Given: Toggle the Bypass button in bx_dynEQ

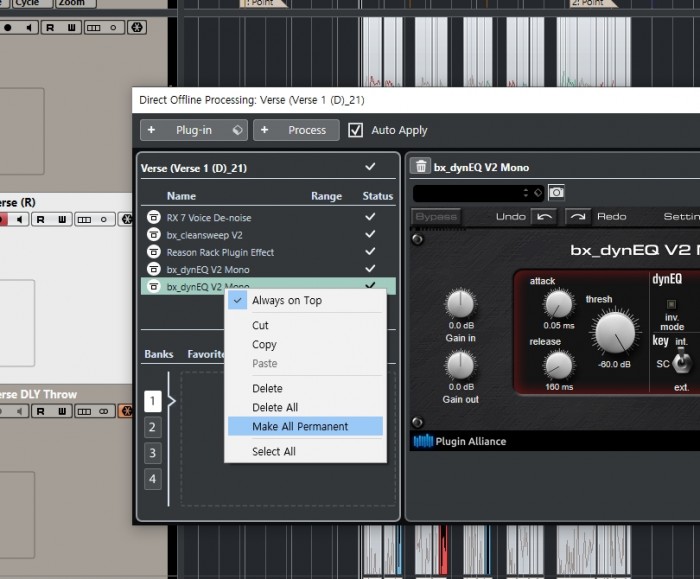Looking at the screenshot, I should pos(436,217).
